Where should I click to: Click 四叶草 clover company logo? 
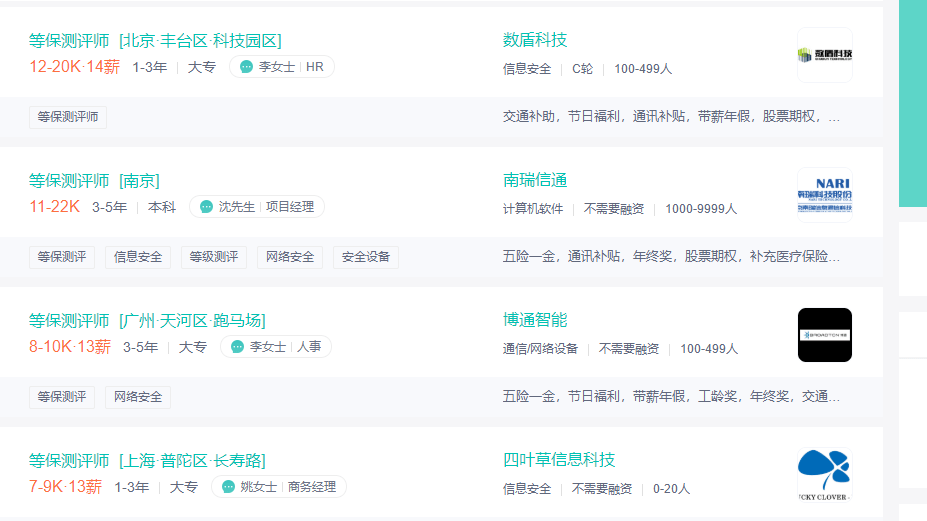click(x=824, y=475)
